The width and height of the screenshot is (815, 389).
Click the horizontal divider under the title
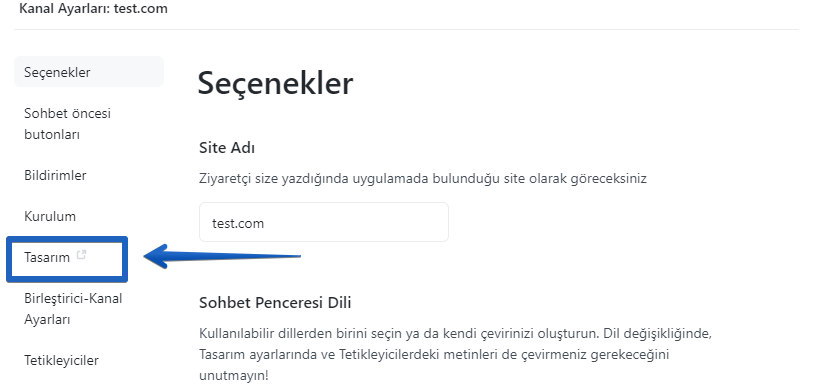coord(406,30)
